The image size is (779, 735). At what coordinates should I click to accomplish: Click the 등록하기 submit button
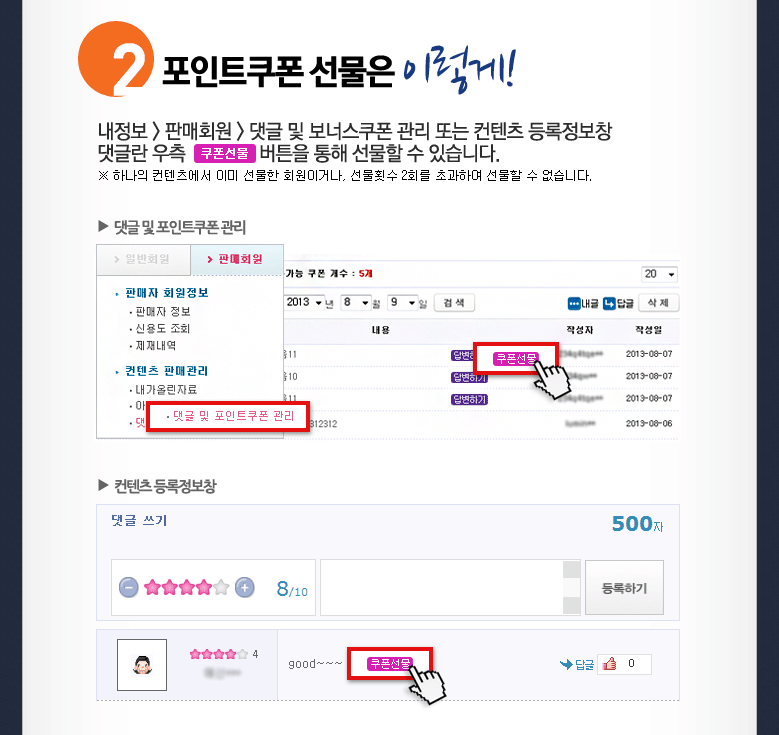click(624, 587)
